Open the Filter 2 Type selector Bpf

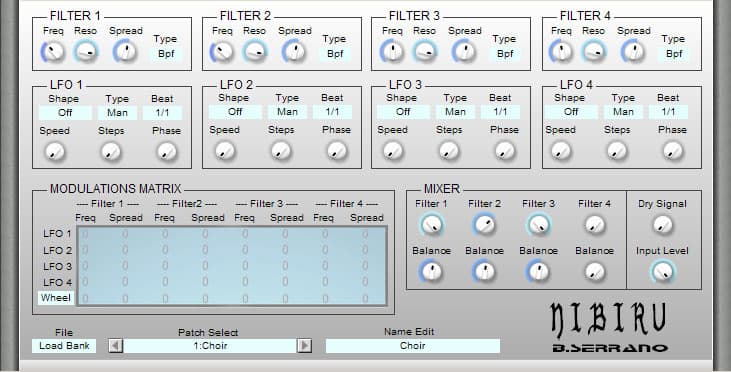tap(335, 54)
